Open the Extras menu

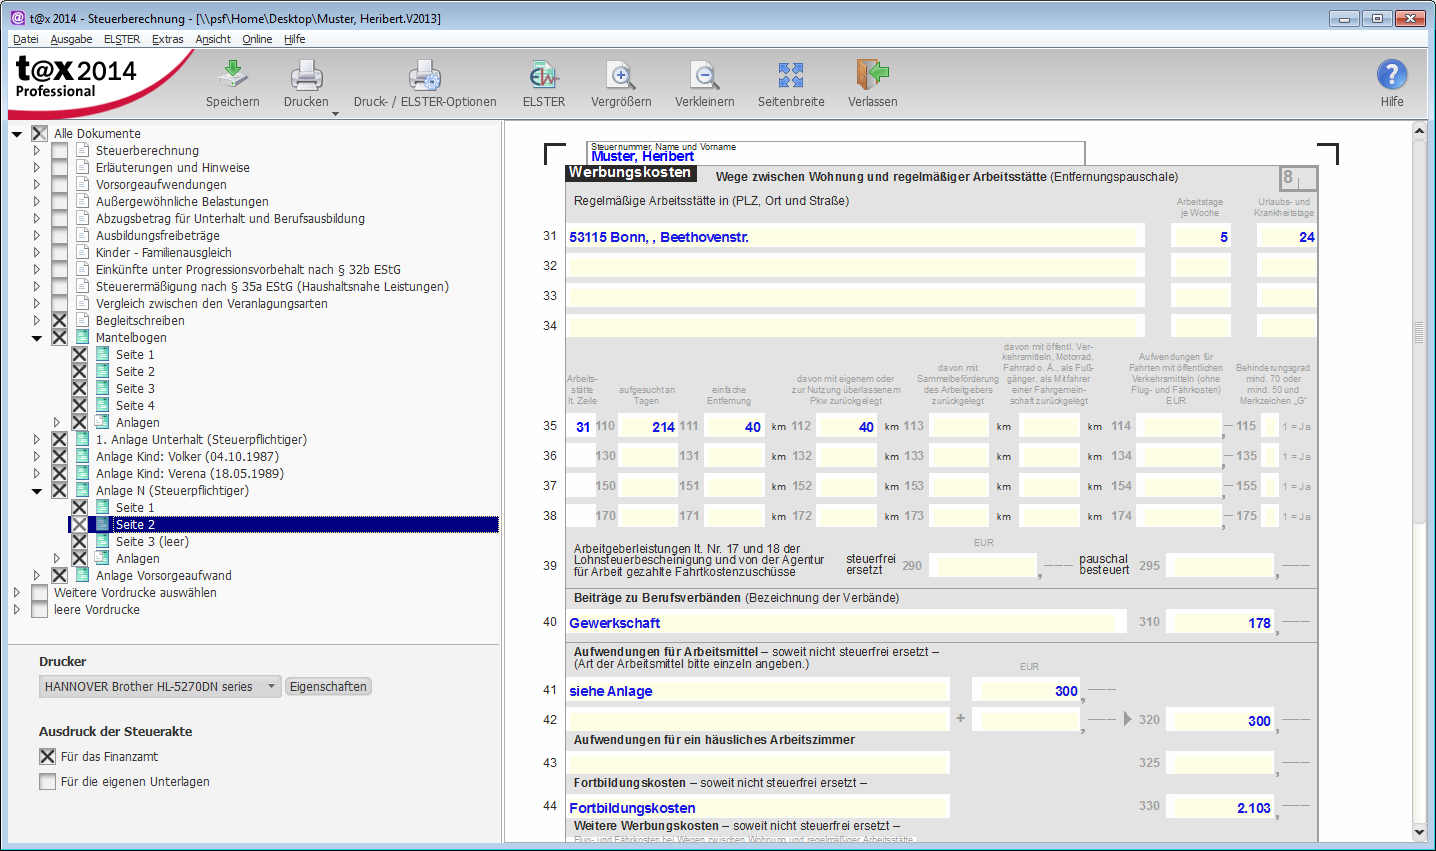pyautogui.click(x=167, y=39)
